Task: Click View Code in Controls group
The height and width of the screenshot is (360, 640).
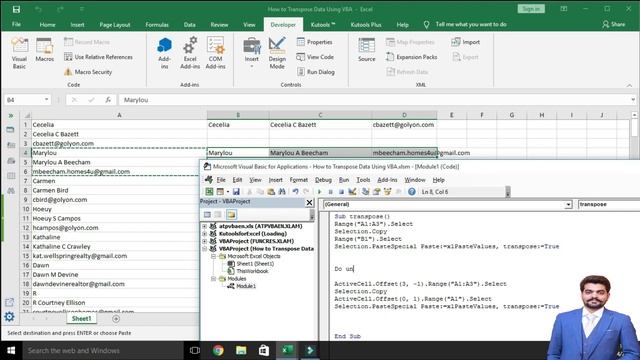Action: tap(315, 57)
